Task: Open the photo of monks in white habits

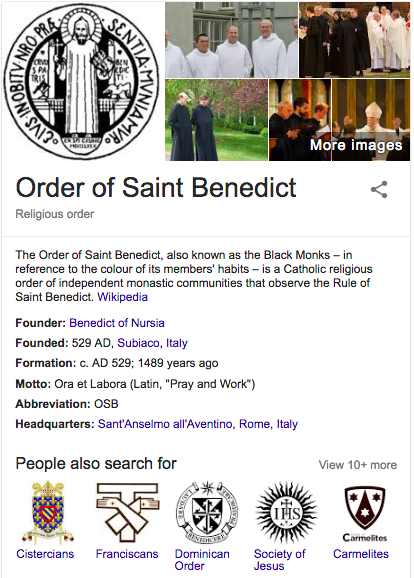Action: 231,40
